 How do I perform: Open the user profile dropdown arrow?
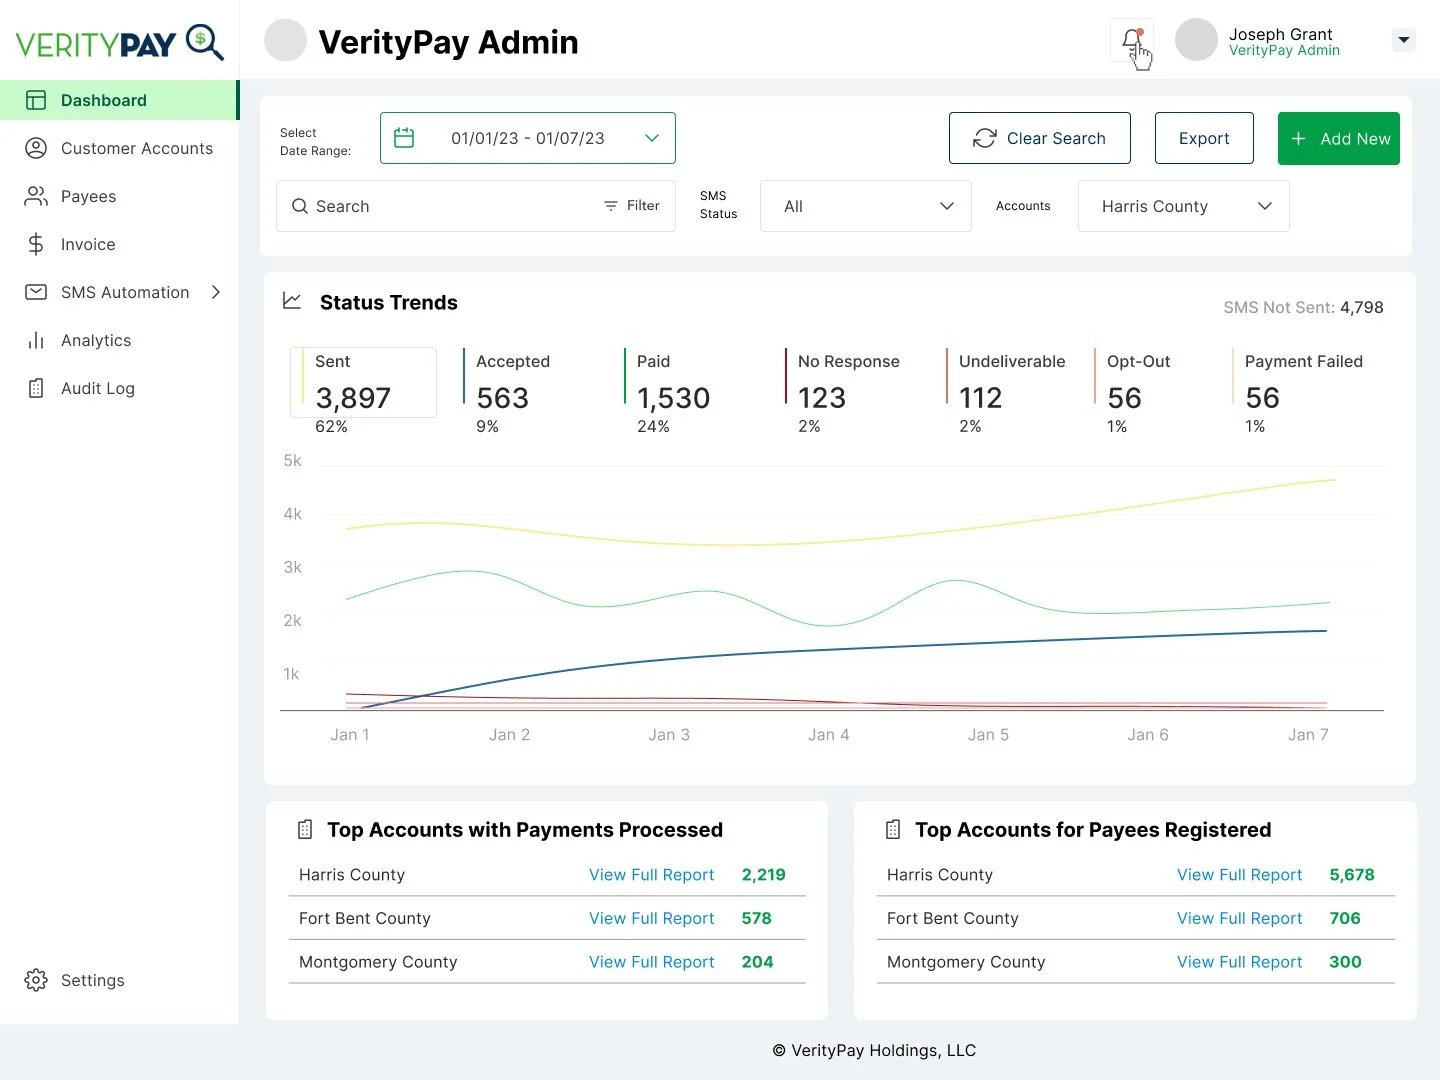(x=1403, y=40)
